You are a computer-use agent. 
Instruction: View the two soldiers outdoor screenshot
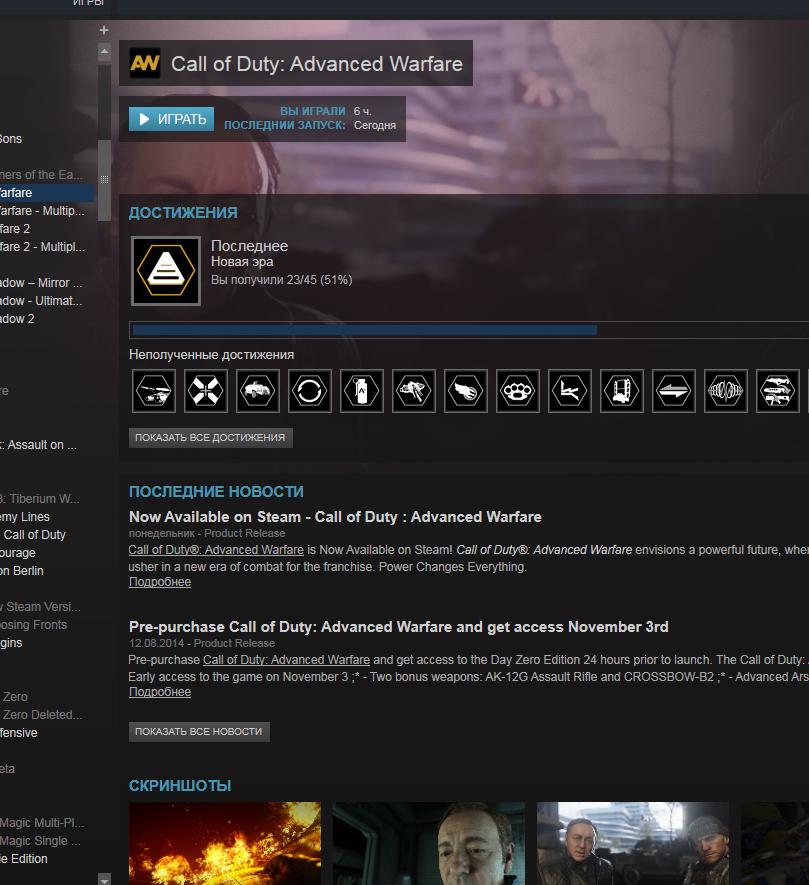pos(633,843)
